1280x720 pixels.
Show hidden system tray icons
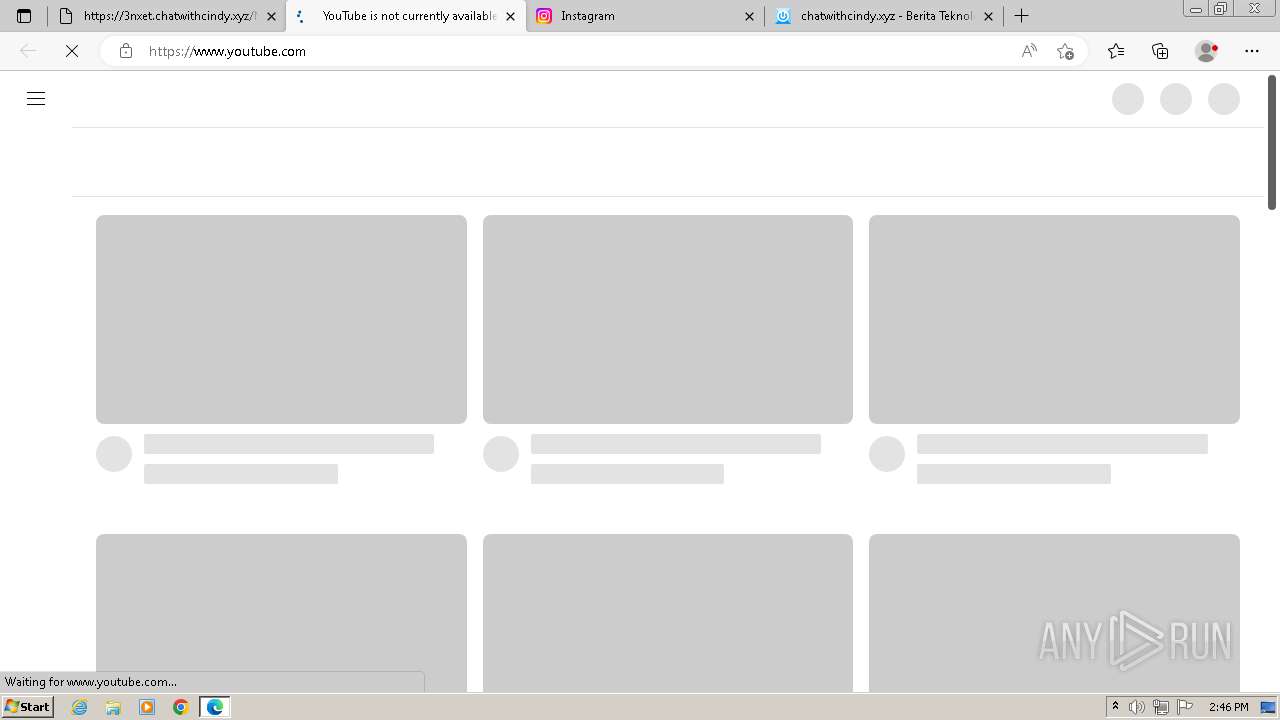1115,707
